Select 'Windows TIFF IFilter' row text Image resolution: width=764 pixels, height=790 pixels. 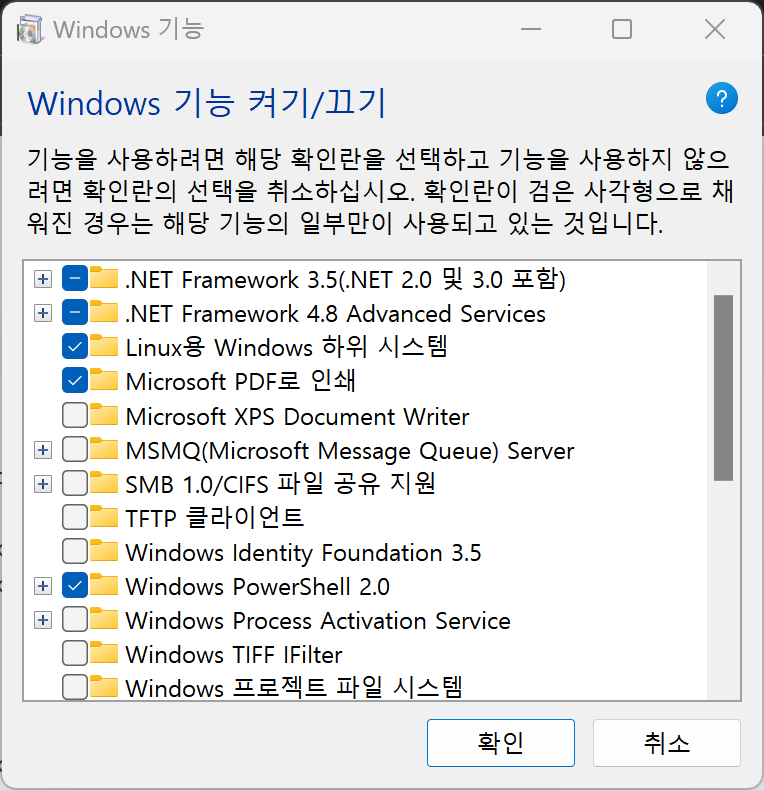point(234,655)
